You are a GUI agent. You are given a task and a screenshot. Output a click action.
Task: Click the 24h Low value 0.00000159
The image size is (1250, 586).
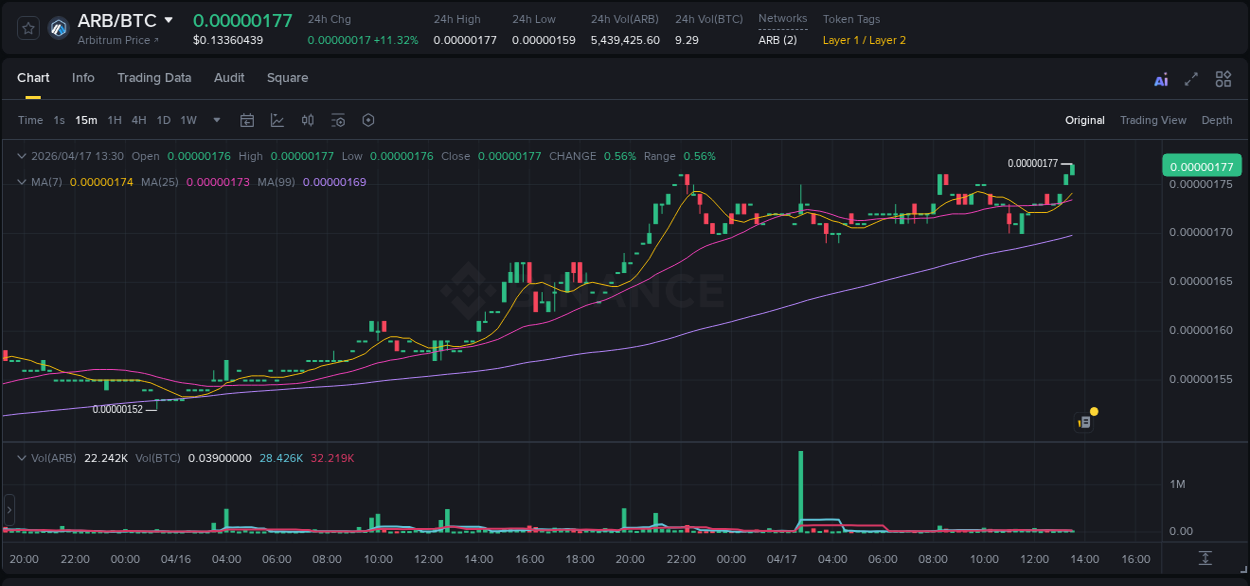[x=543, y=40]
